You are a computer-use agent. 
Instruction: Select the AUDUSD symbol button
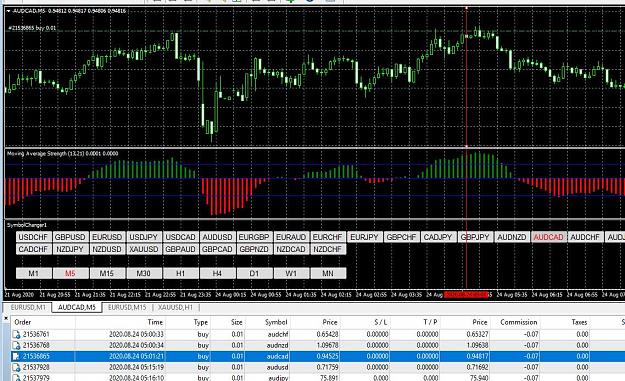(217, 237)
